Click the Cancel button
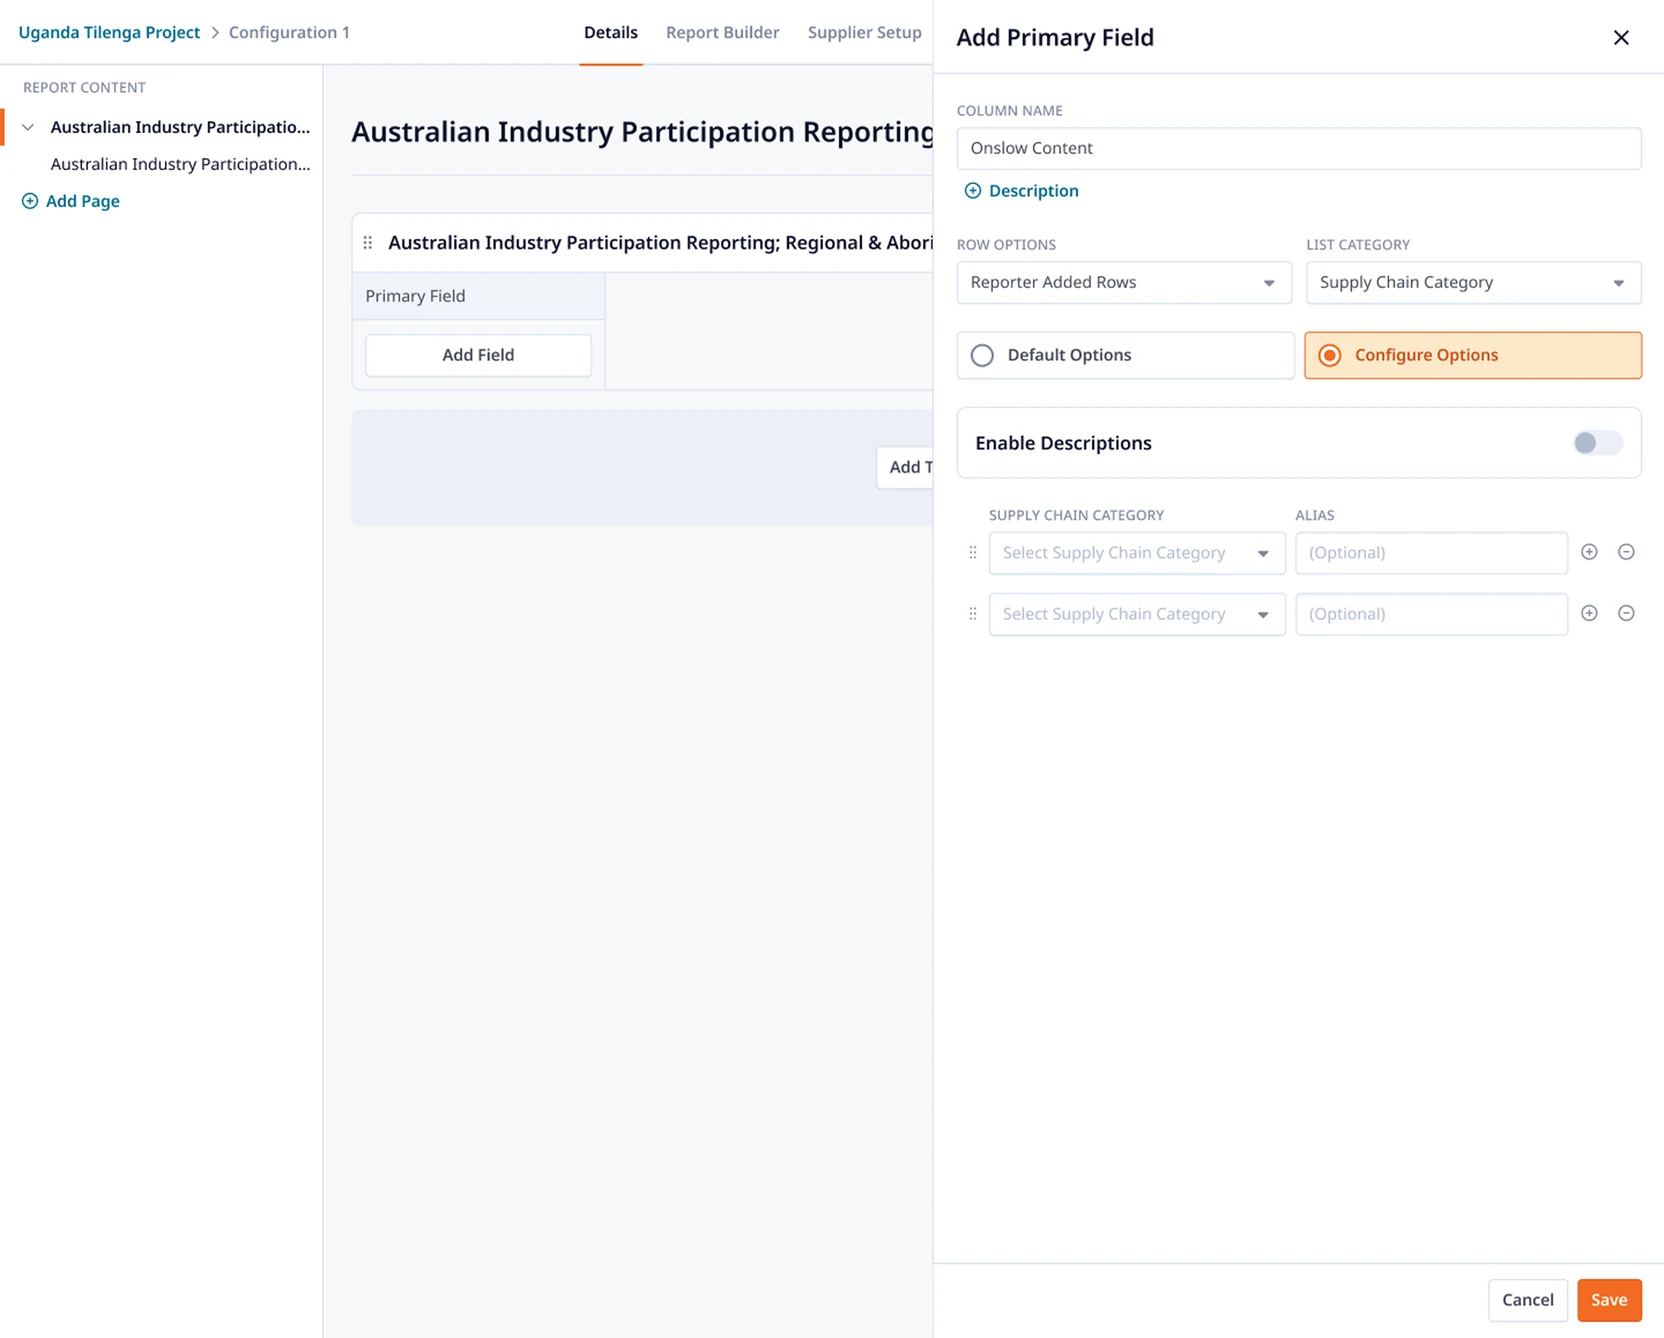Image resolution: width=1664 pixels, height=1338 pixels. click(1527, 1300)
